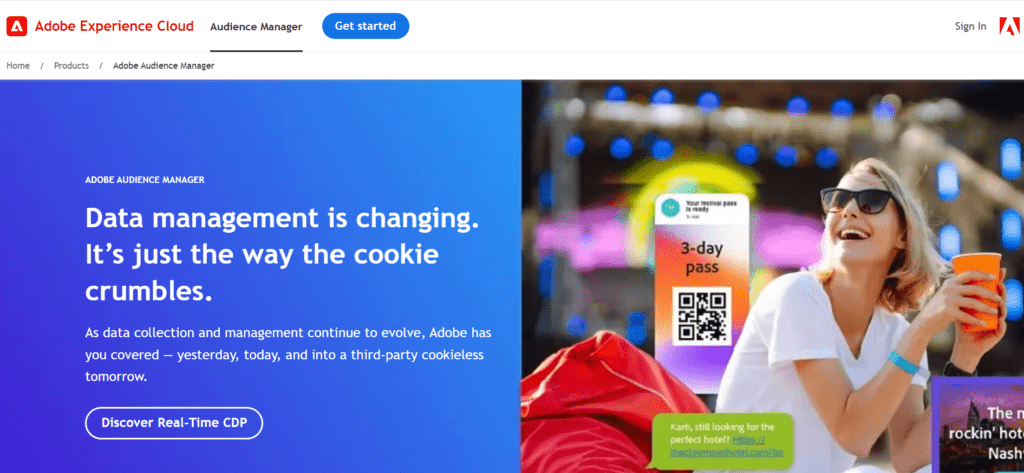This screenshot has width=1024, height=473.
Task: Click the headline 'Data management is changing'
Action: 282,219
